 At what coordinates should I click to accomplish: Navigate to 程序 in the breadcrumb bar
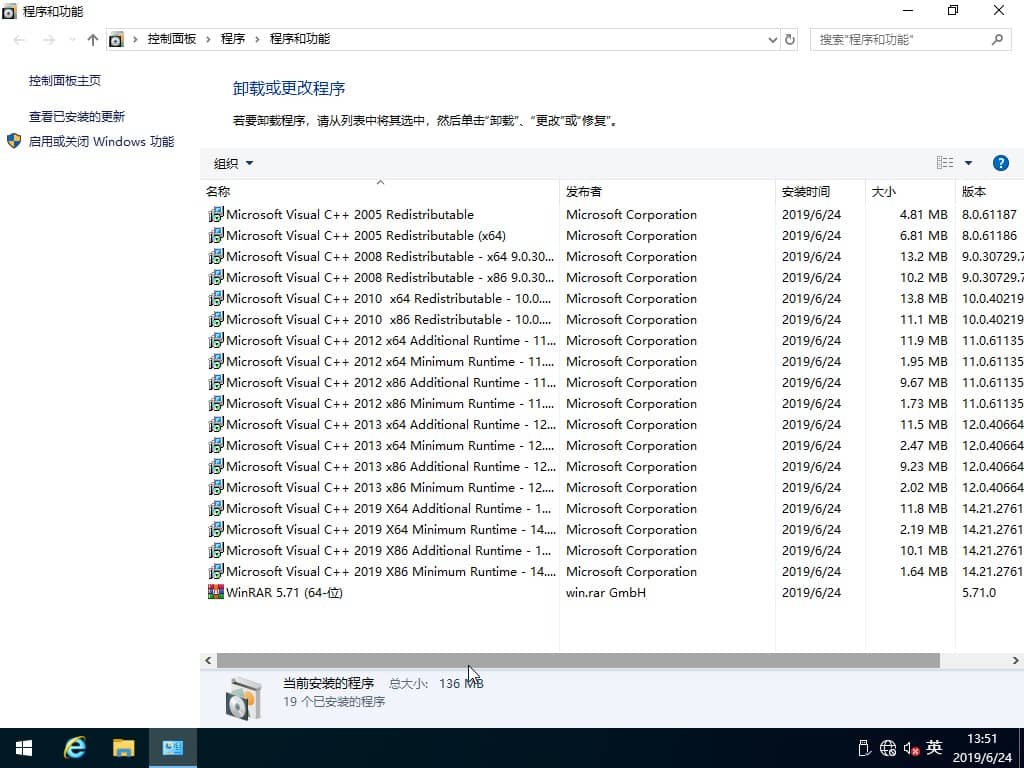[233, 39]
